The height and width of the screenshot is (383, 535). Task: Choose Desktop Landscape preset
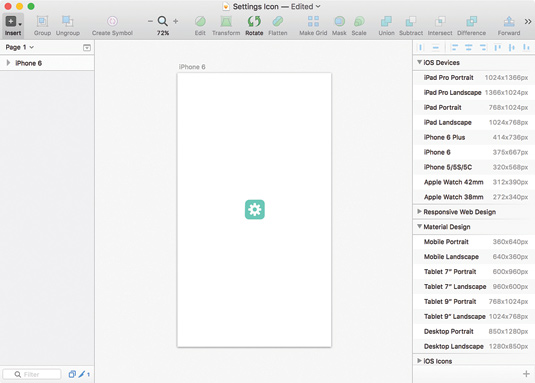coord(474,347)
